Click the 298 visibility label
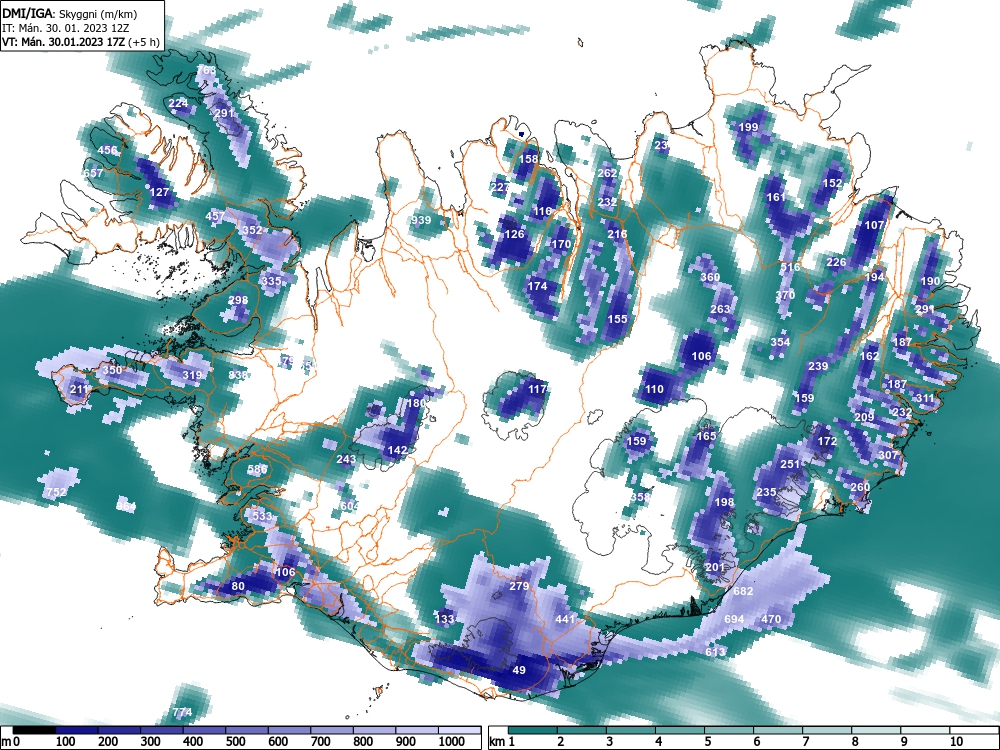 point(238,300)
